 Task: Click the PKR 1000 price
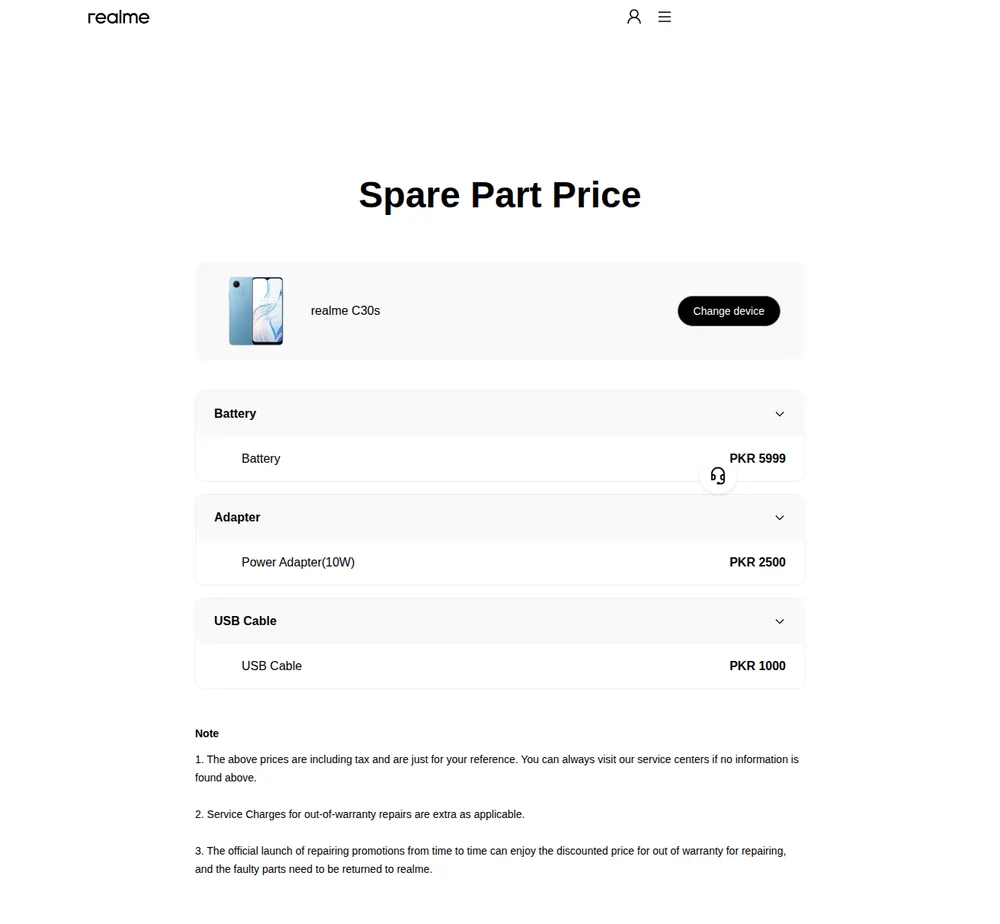[757, 666]
